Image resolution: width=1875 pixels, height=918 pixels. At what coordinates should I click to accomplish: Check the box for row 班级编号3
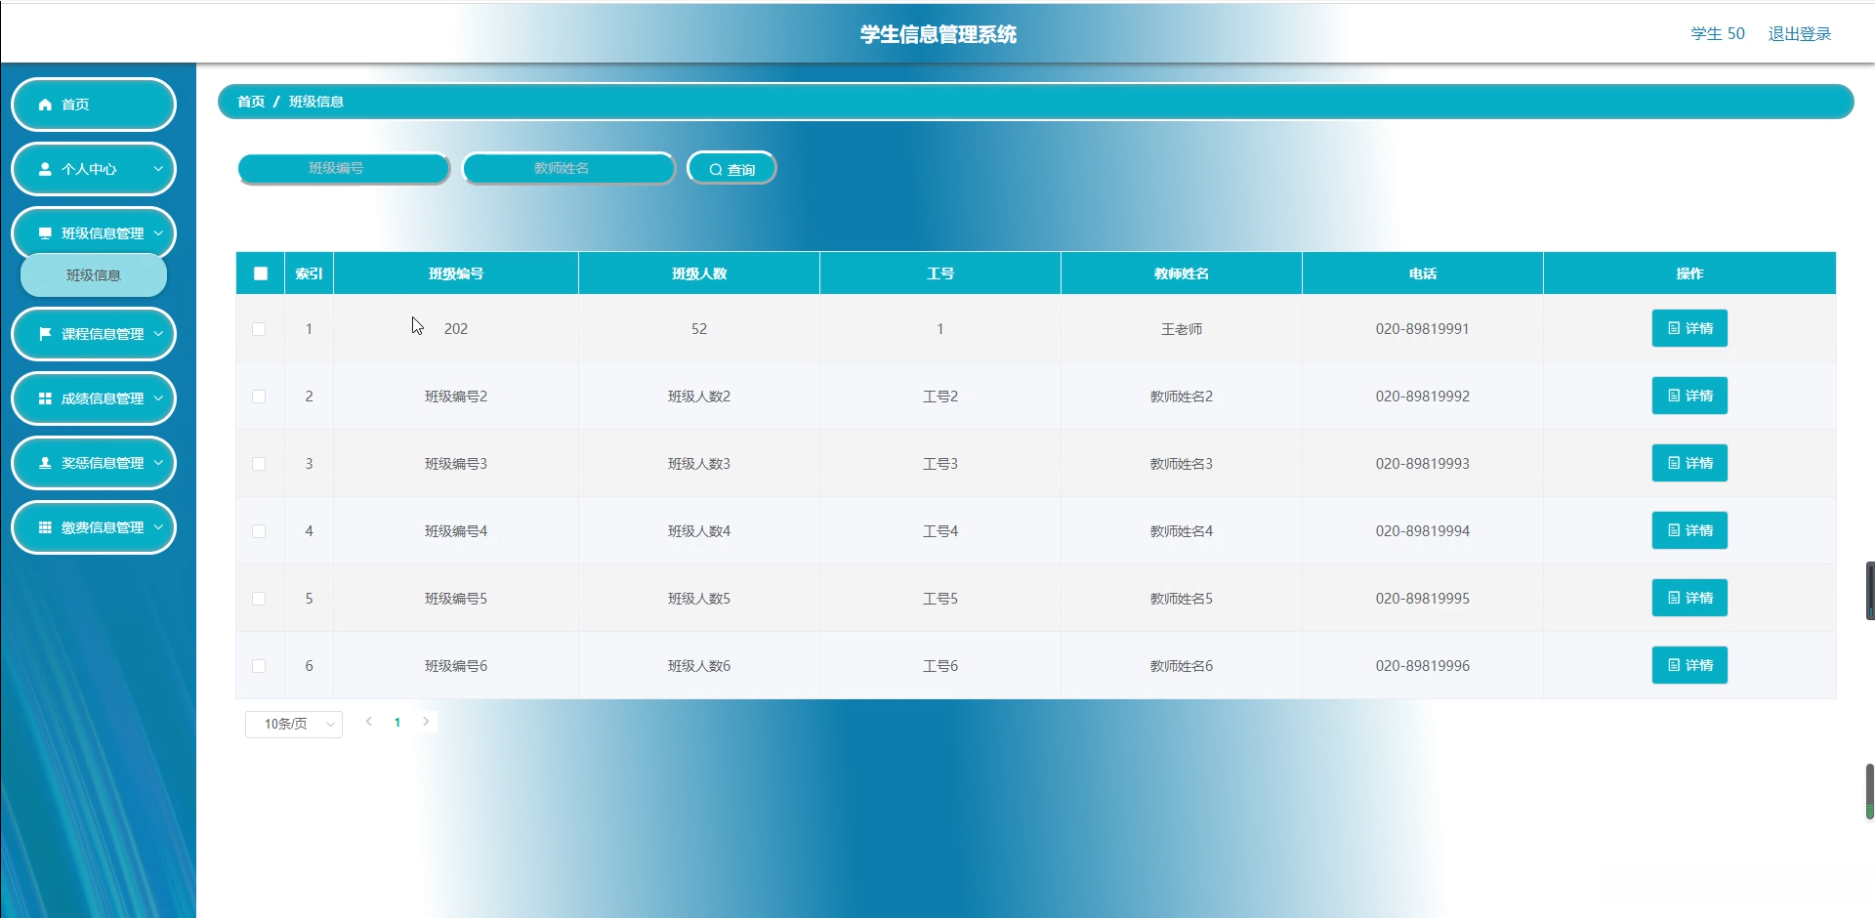click(x=259, y=464)
